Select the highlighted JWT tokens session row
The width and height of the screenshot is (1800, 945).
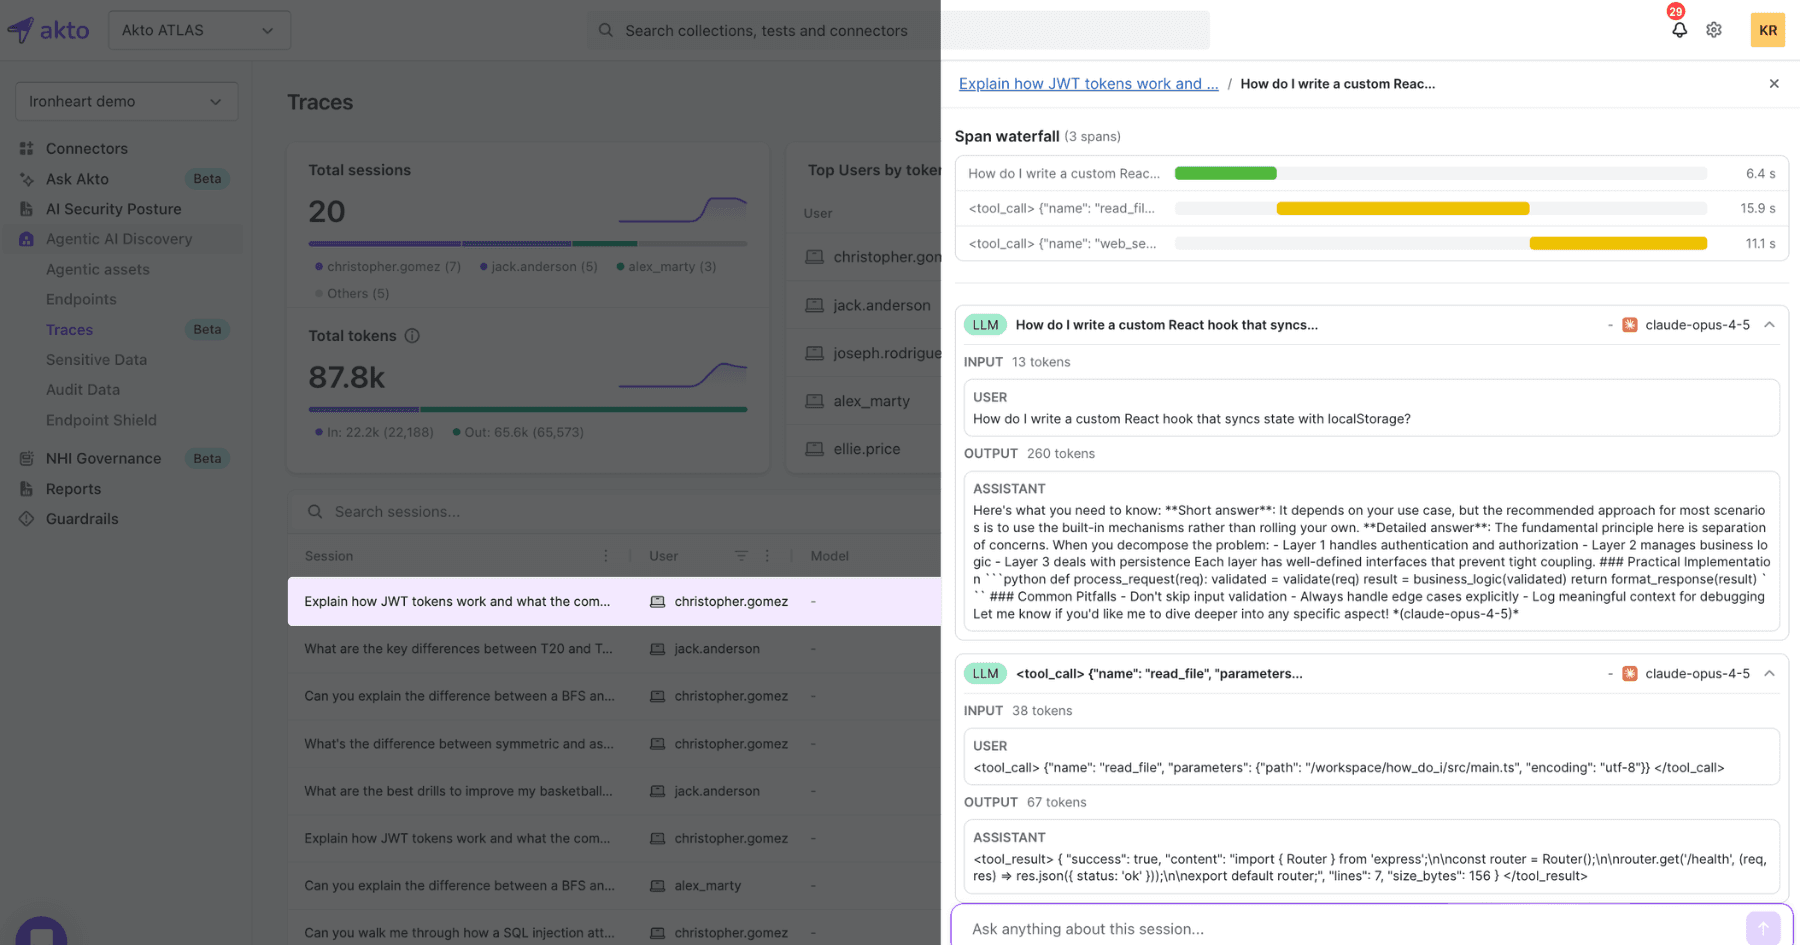click(614, 601)
